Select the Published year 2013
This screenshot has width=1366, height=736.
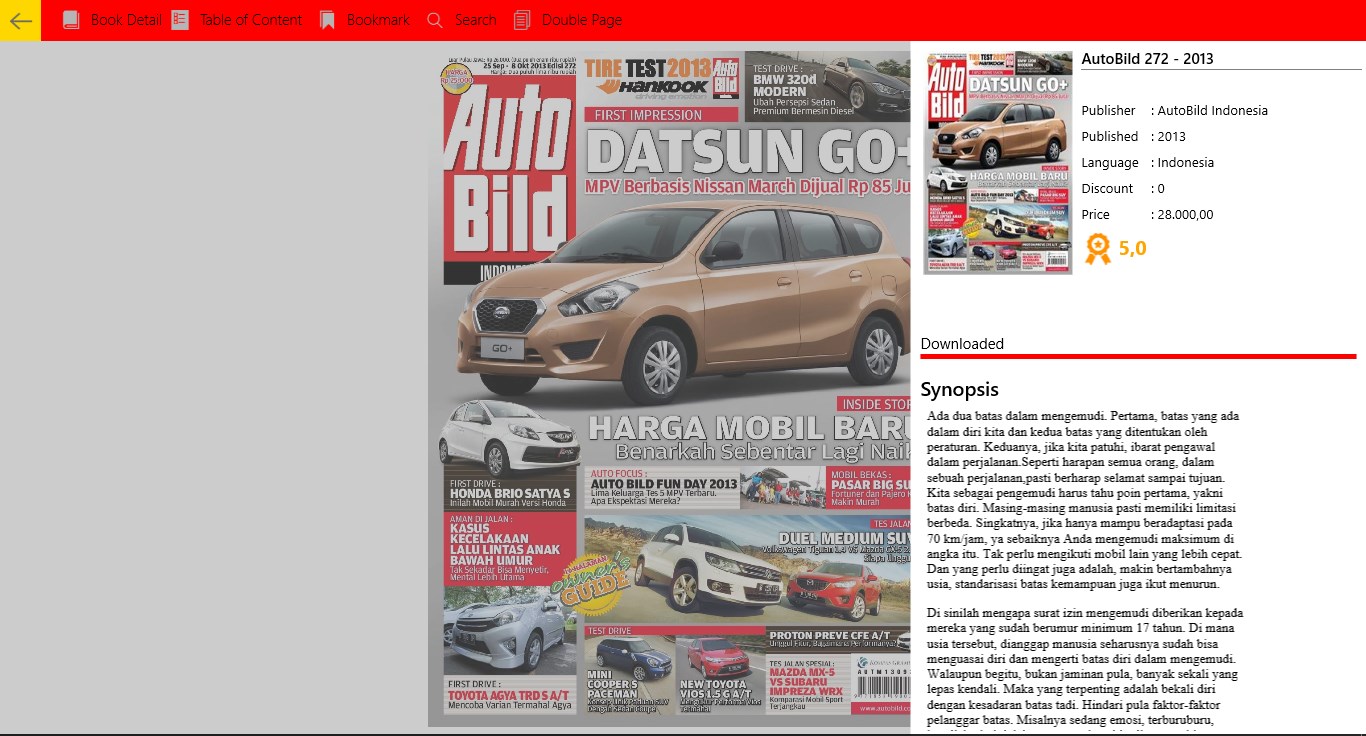tap(1172, 136)
